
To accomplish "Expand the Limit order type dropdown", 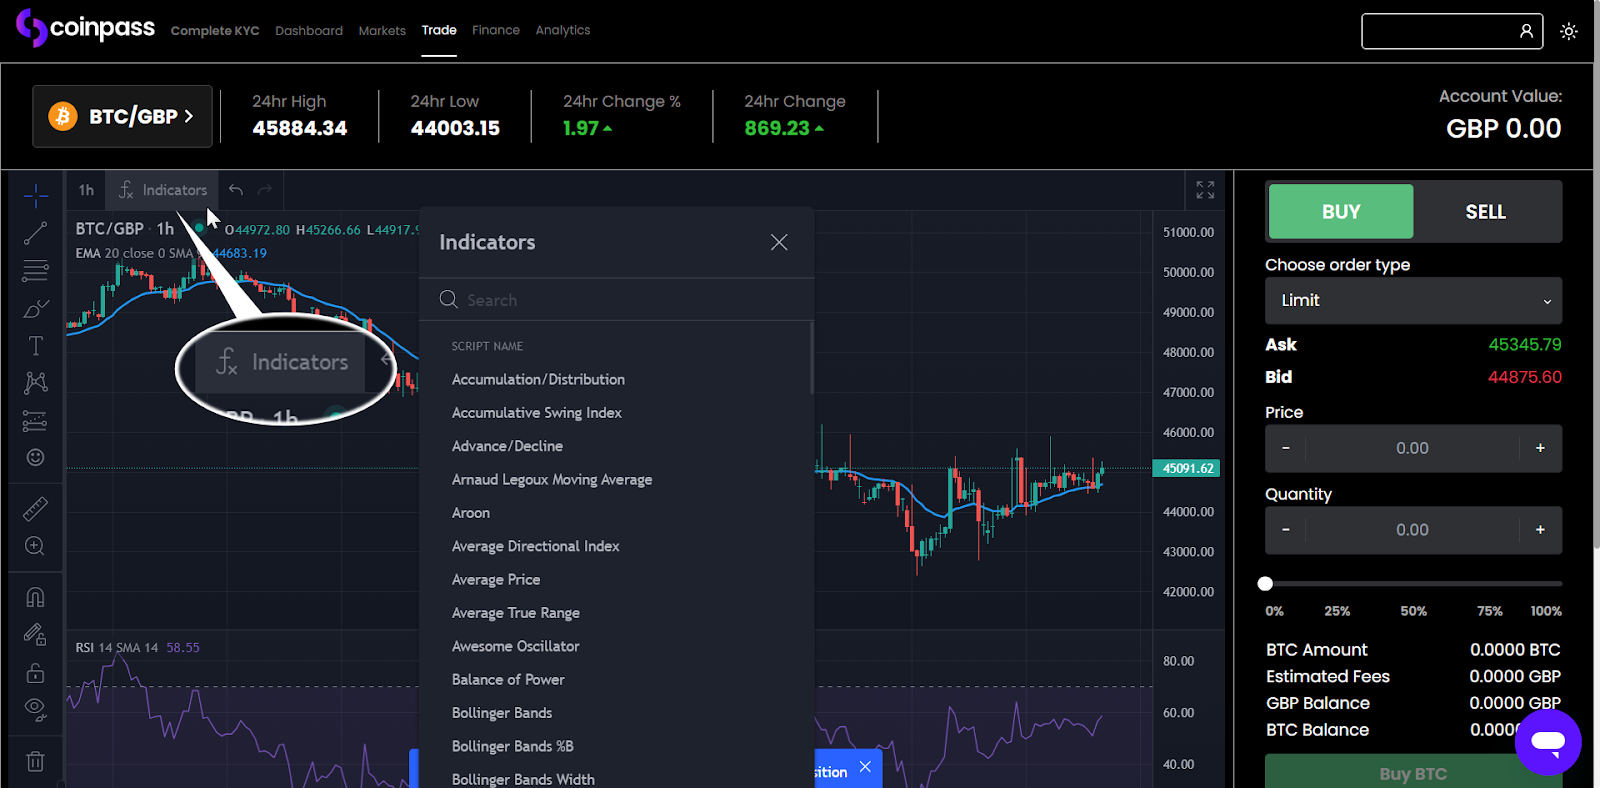I will coord(1413,301).
